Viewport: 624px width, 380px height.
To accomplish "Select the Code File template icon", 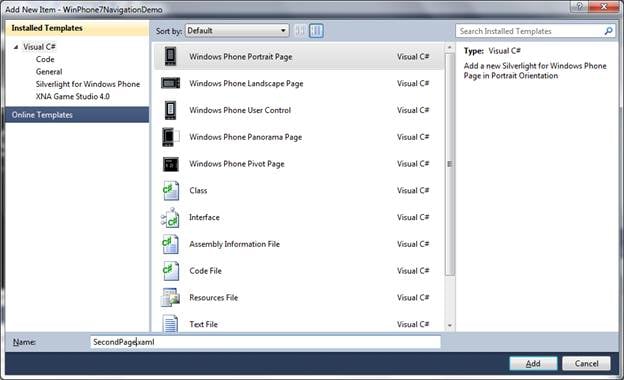I will click(171, 271).
